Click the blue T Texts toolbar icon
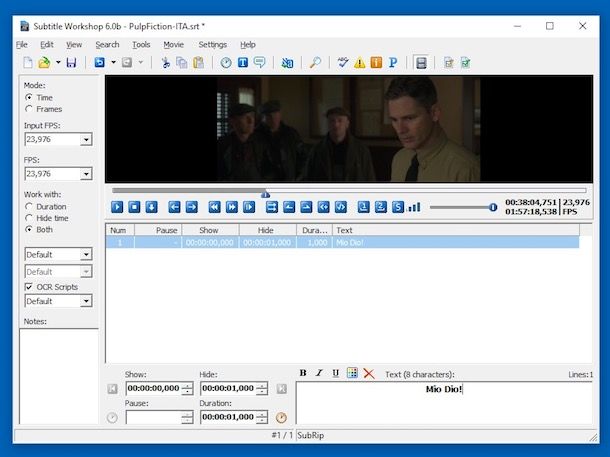 pos(243,62)
